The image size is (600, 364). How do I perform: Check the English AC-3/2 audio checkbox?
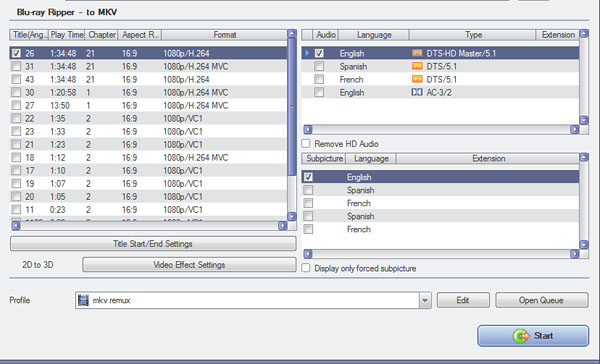point(319,92)
